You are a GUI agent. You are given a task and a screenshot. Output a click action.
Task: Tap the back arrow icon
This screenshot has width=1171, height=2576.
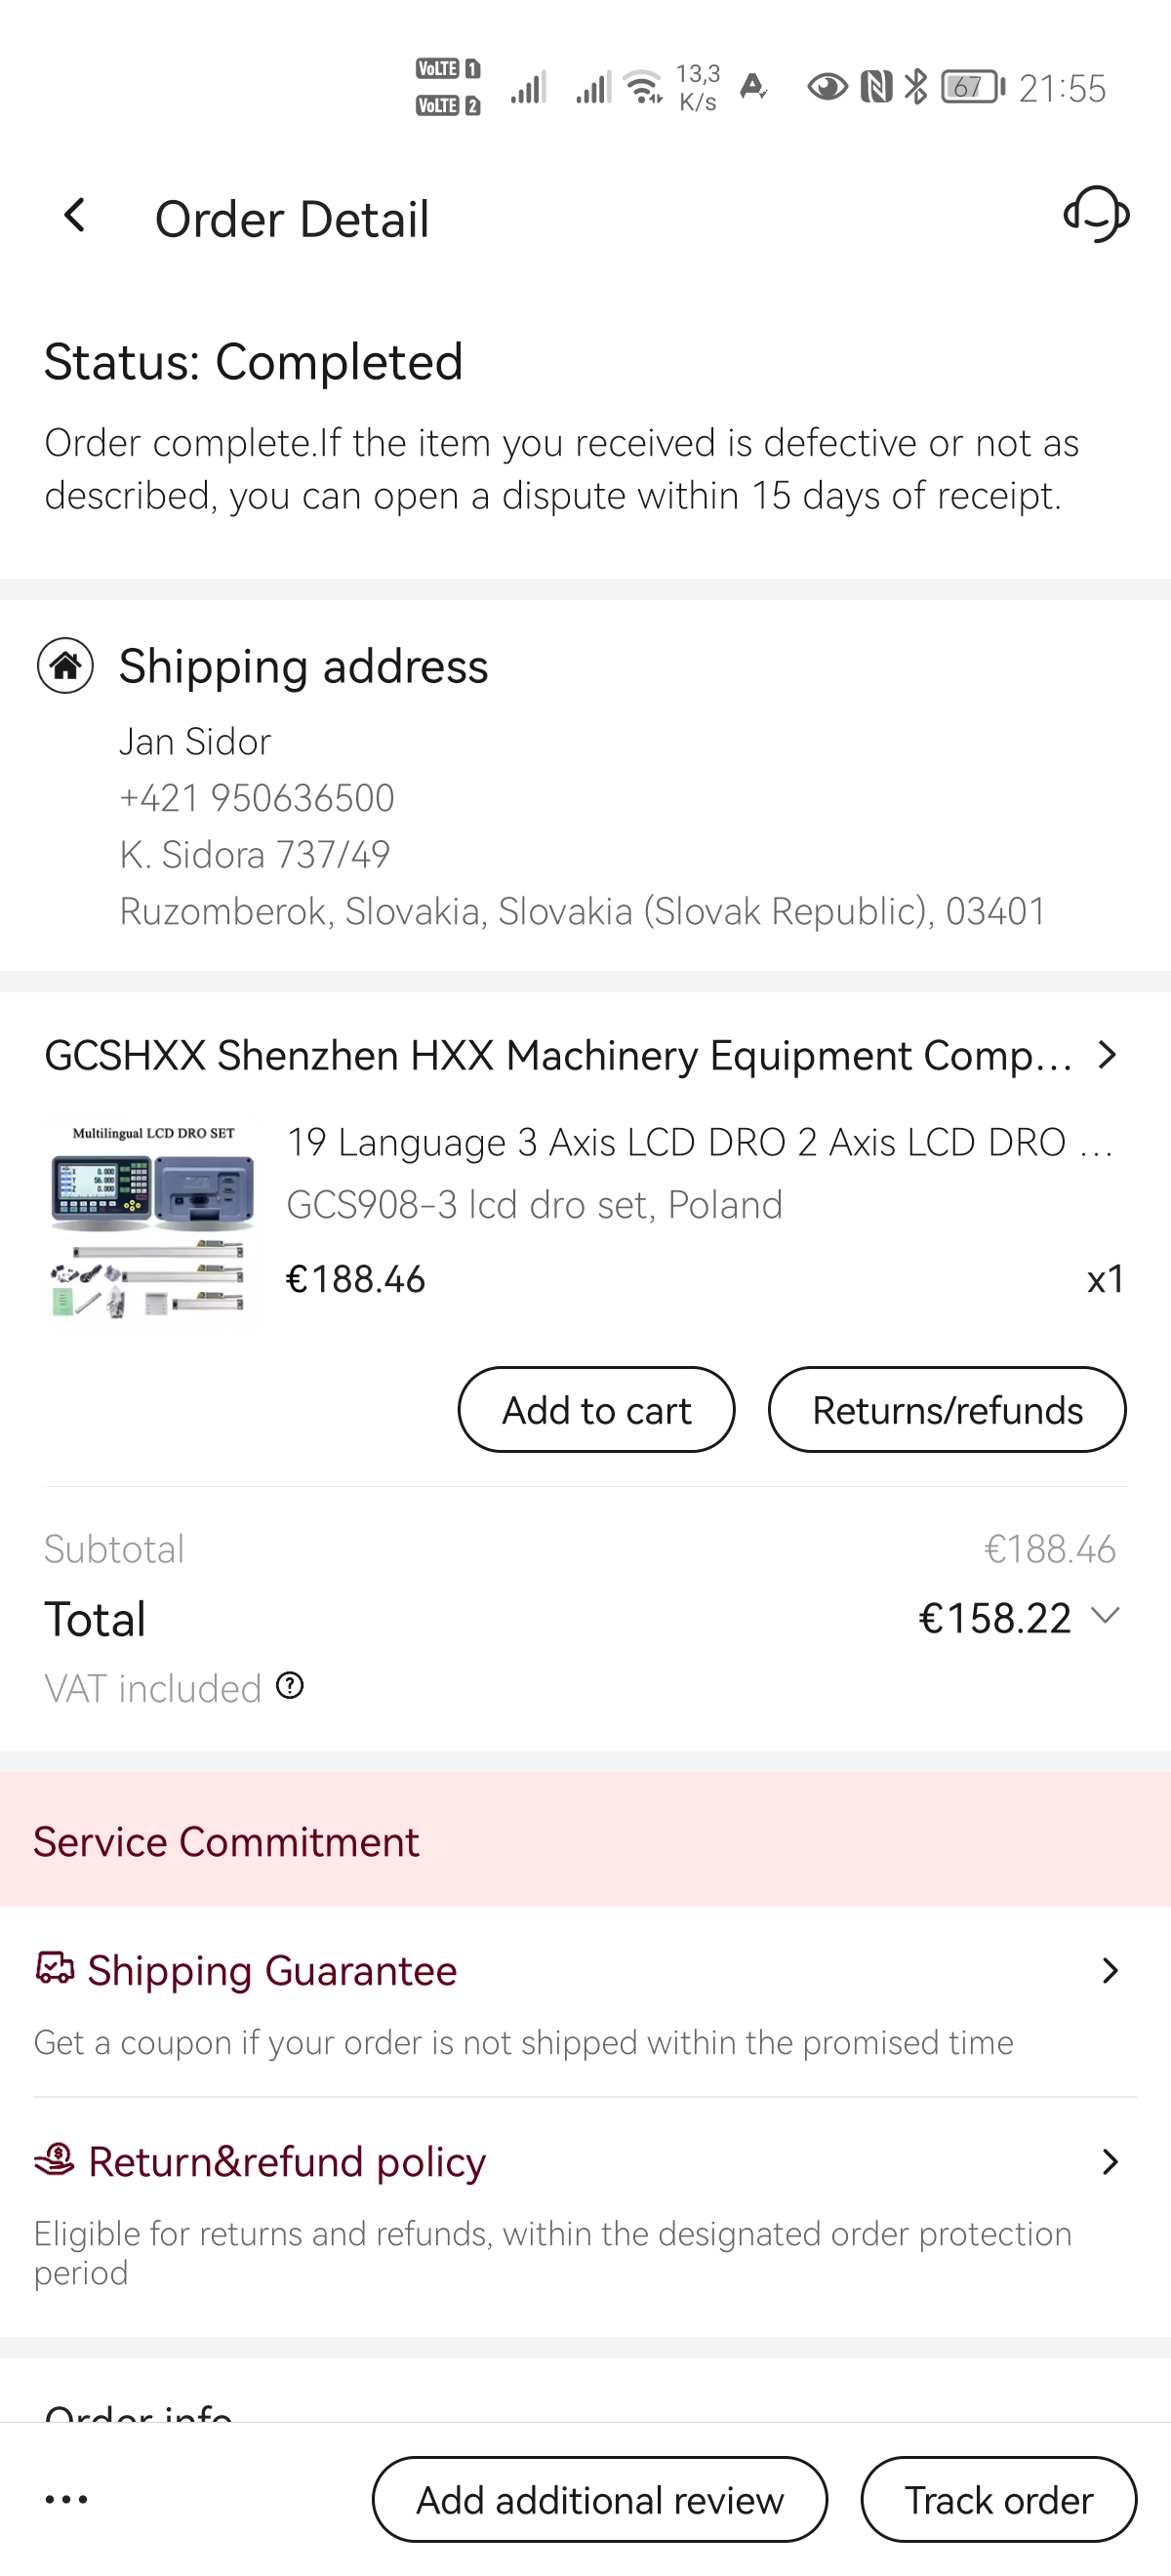(75, 215)
